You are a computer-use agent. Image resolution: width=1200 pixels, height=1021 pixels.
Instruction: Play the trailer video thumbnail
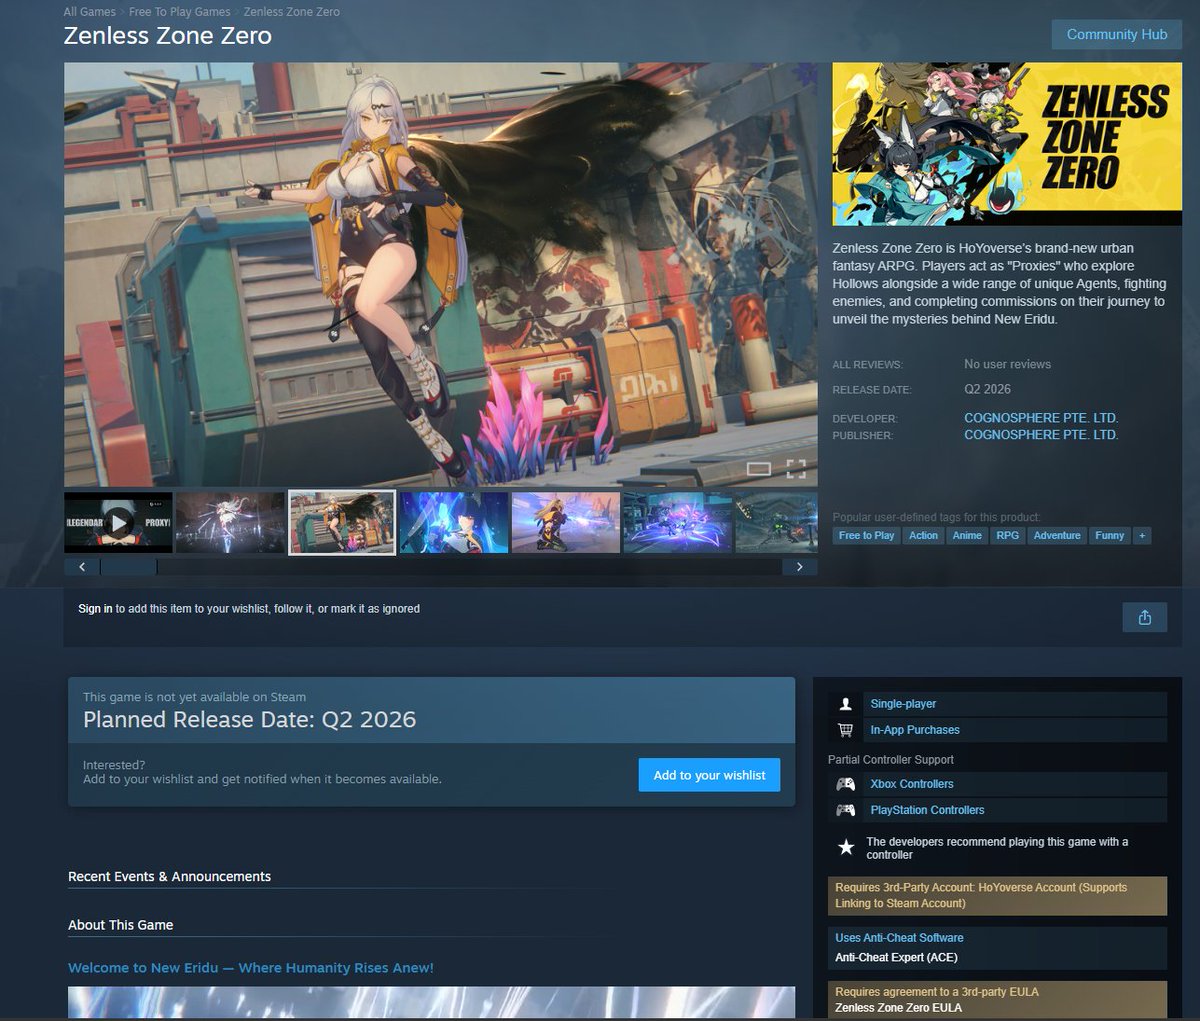tap(119, 522)
